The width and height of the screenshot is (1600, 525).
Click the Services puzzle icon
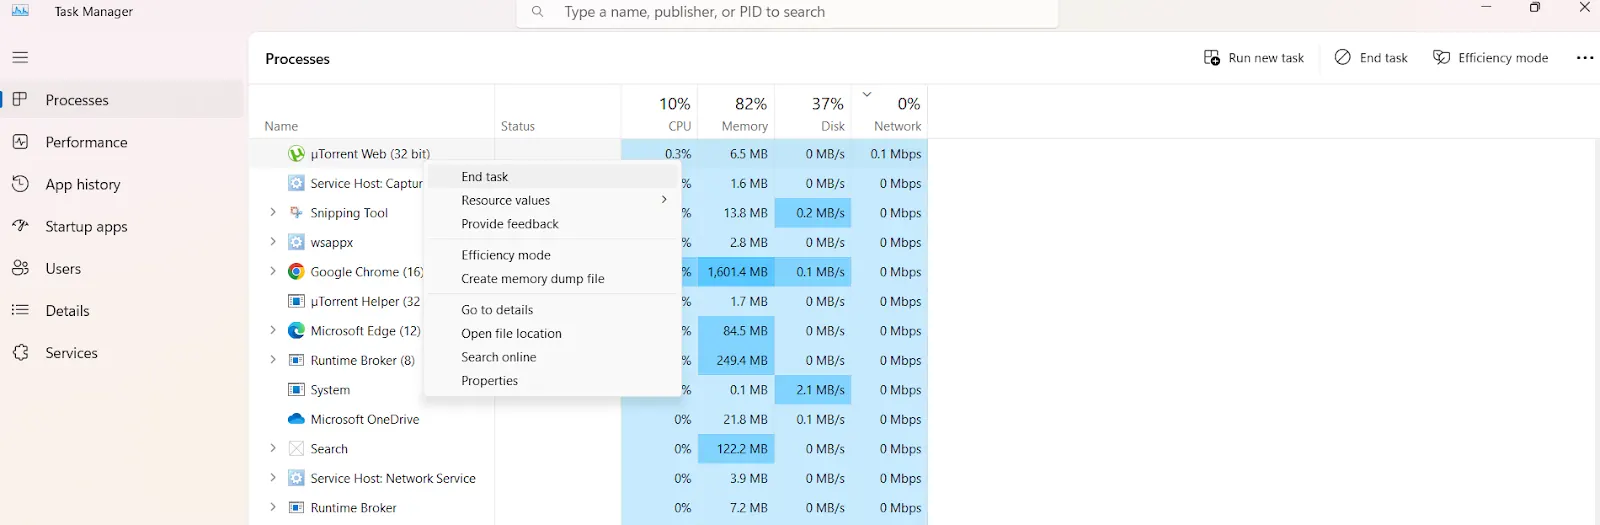(x=20, y=352)
